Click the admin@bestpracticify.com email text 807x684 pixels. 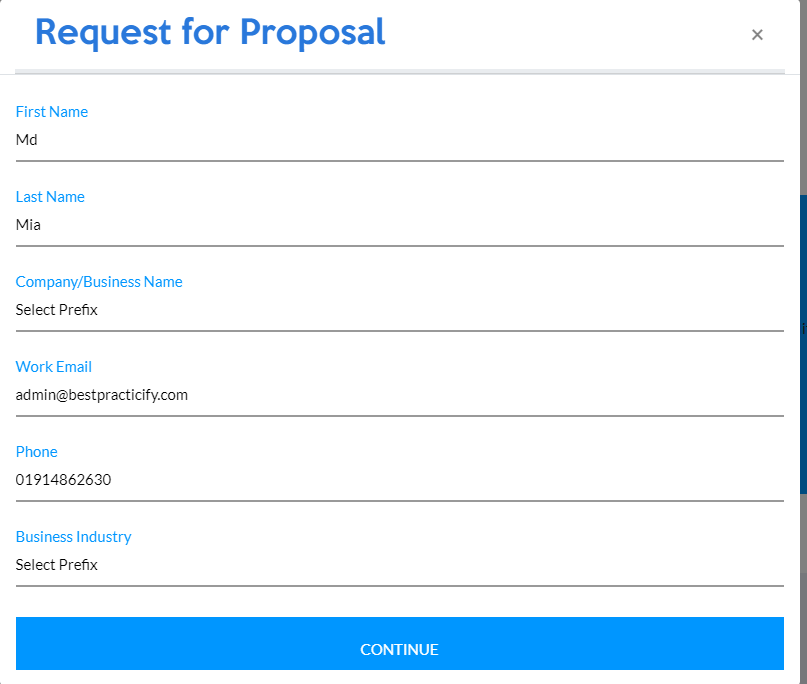click(102, 395)
